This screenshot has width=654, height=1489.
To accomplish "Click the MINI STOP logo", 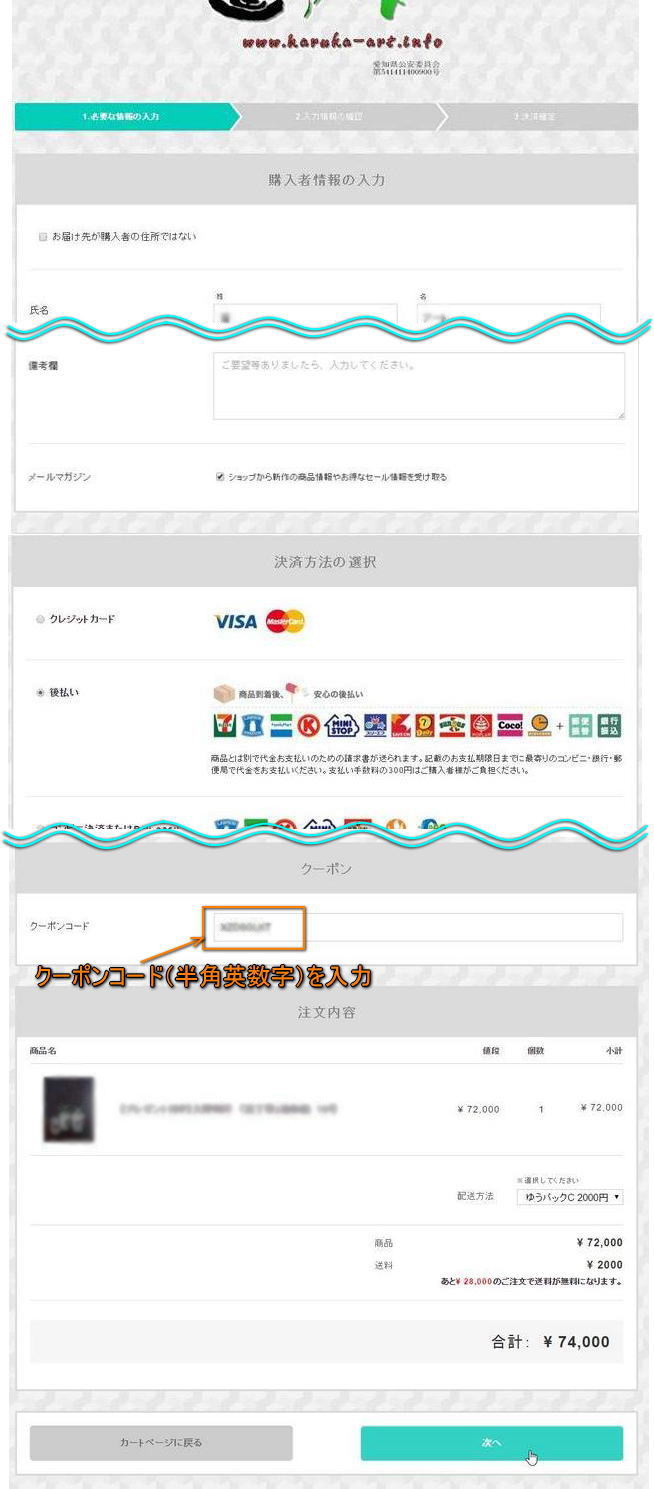I will pos(342,725).
